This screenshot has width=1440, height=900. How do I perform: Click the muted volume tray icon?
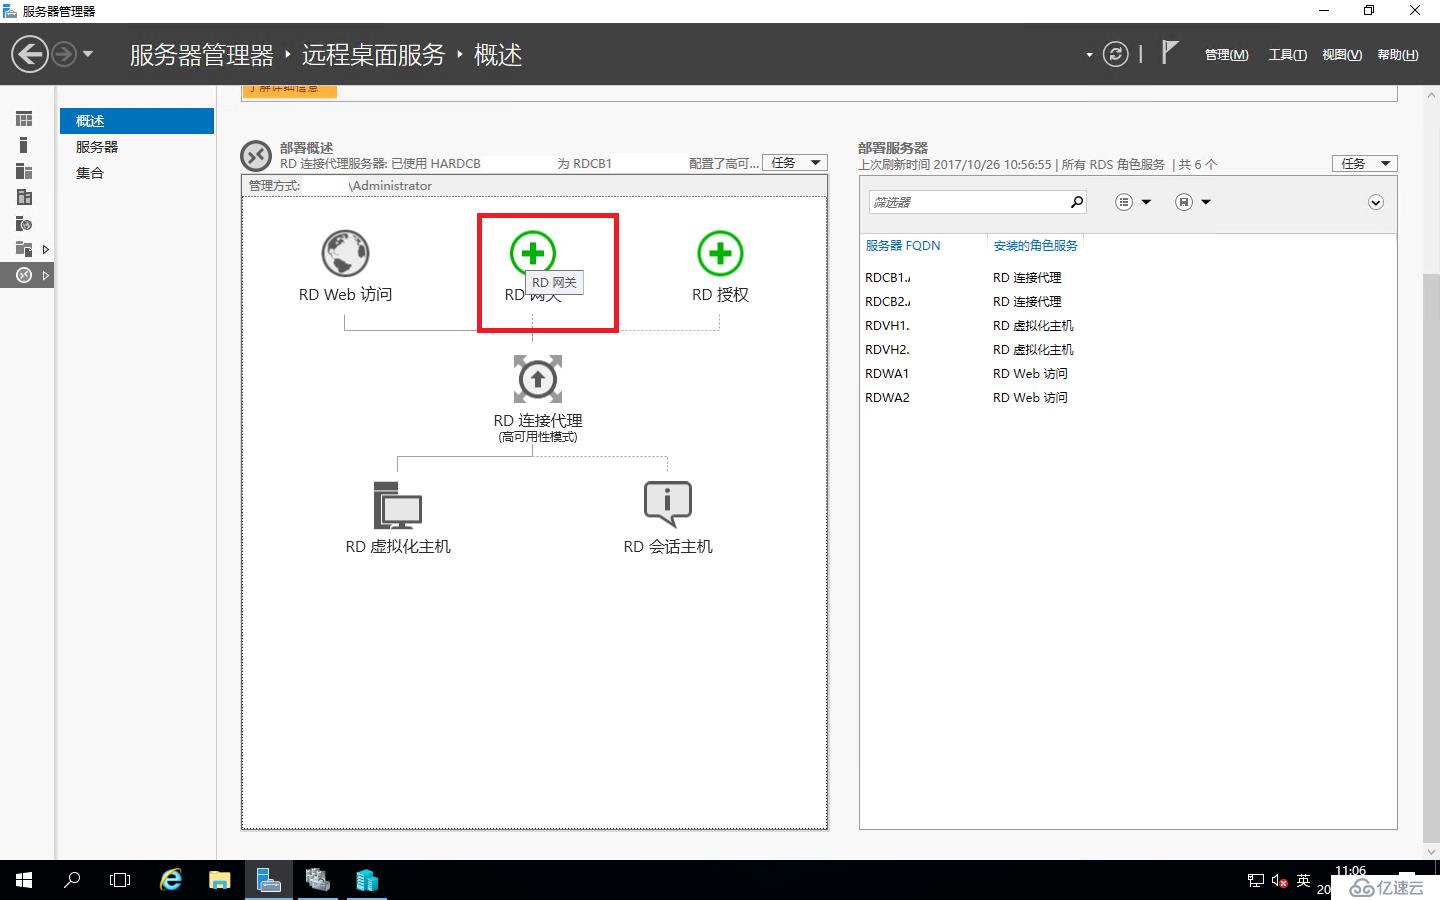(x=1280, y=881)
